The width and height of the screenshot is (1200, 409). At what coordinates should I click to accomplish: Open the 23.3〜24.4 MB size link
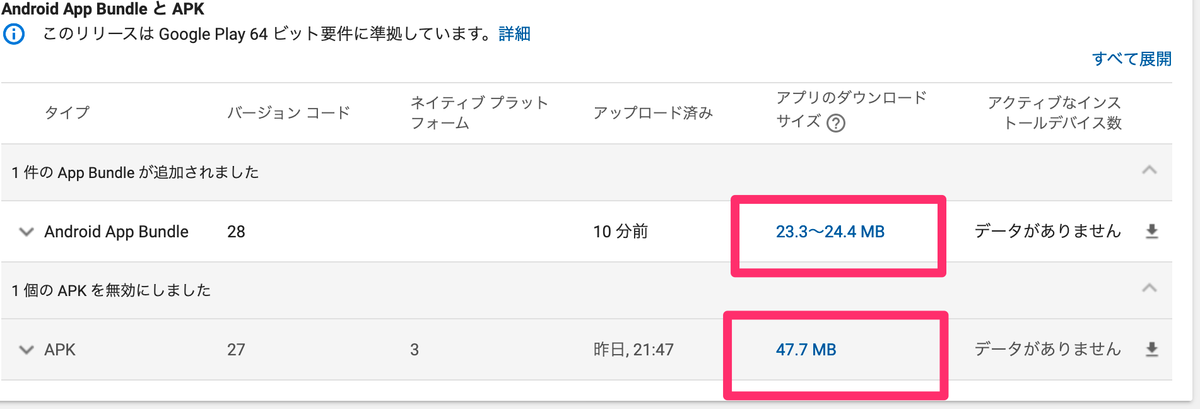(x=830, y=232)
